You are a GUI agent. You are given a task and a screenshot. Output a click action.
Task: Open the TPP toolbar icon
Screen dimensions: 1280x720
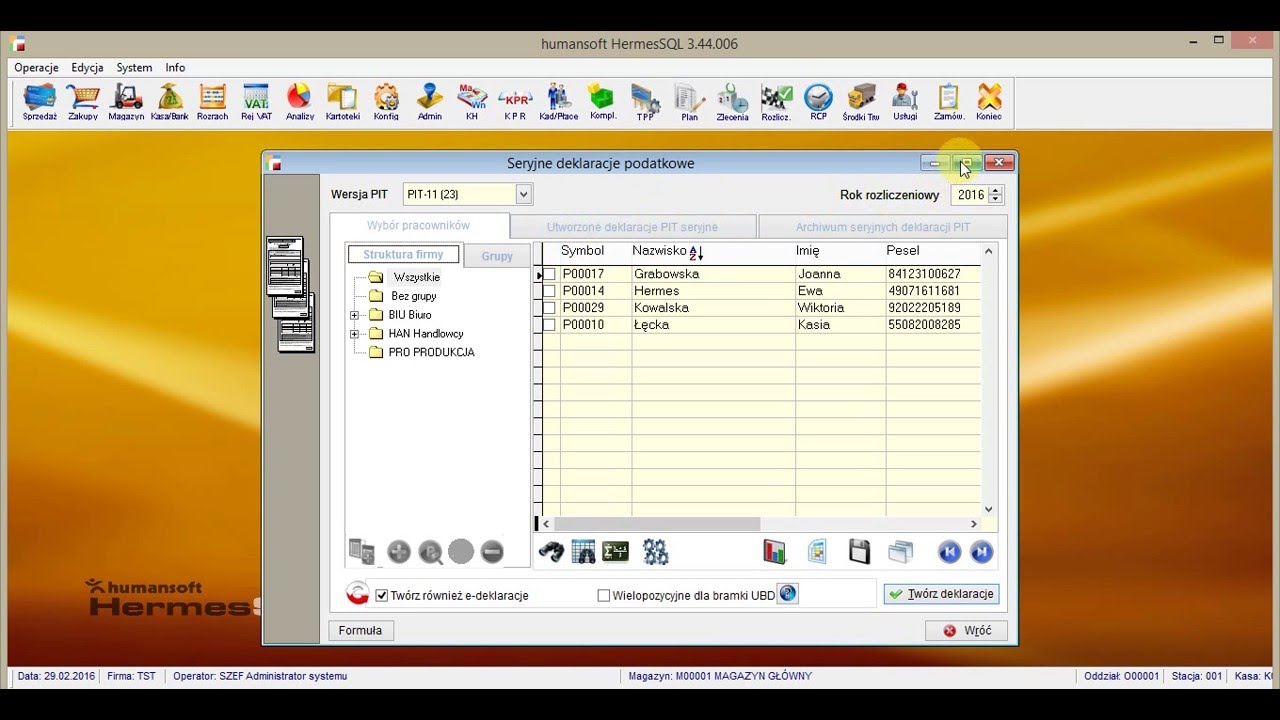pos(645,103)
